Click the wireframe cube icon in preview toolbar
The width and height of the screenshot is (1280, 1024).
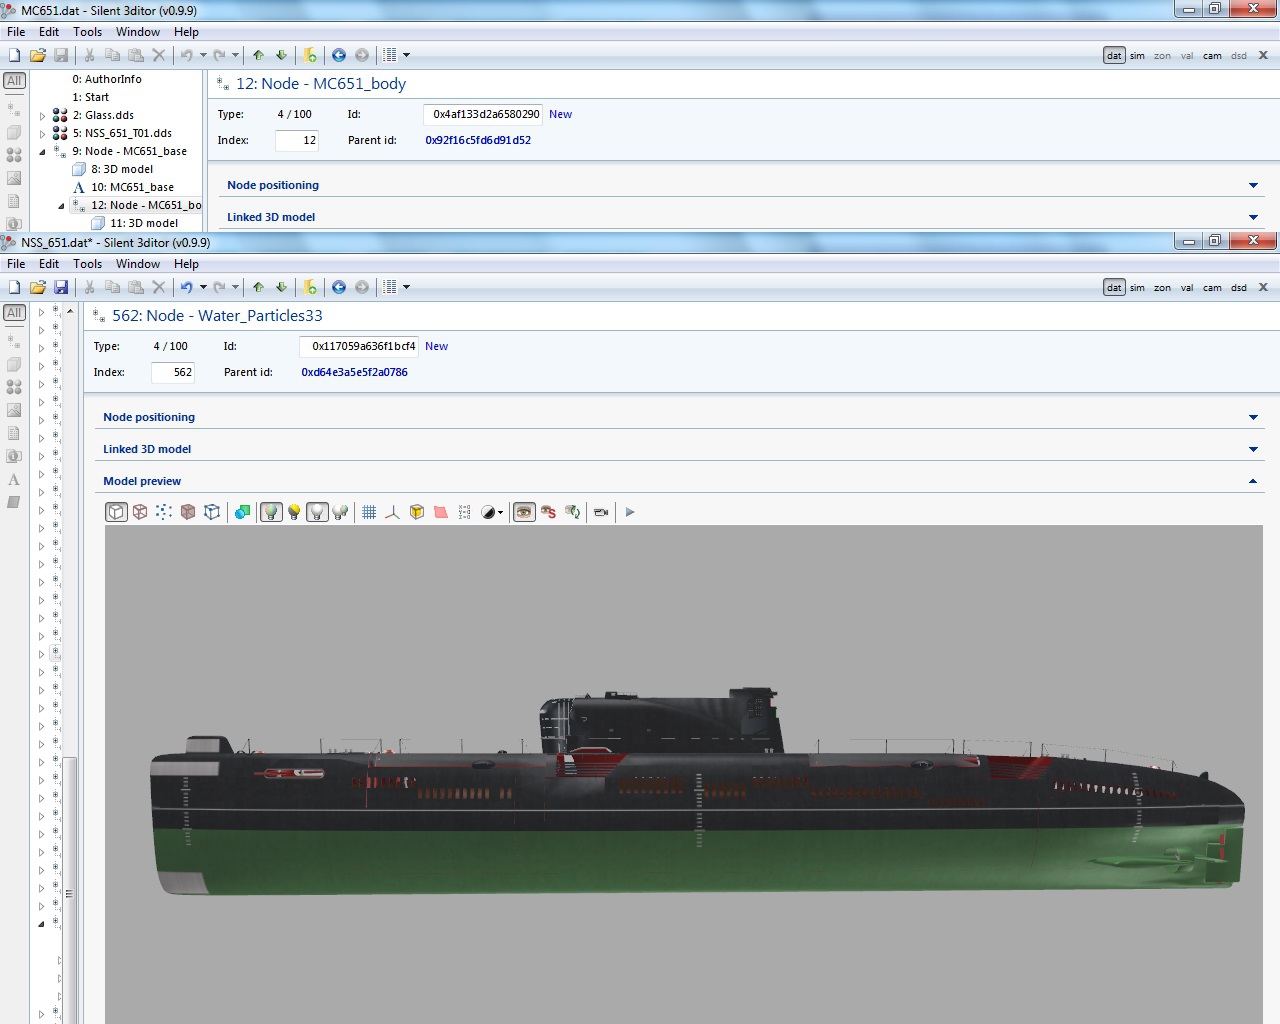(x=140, y=512)
